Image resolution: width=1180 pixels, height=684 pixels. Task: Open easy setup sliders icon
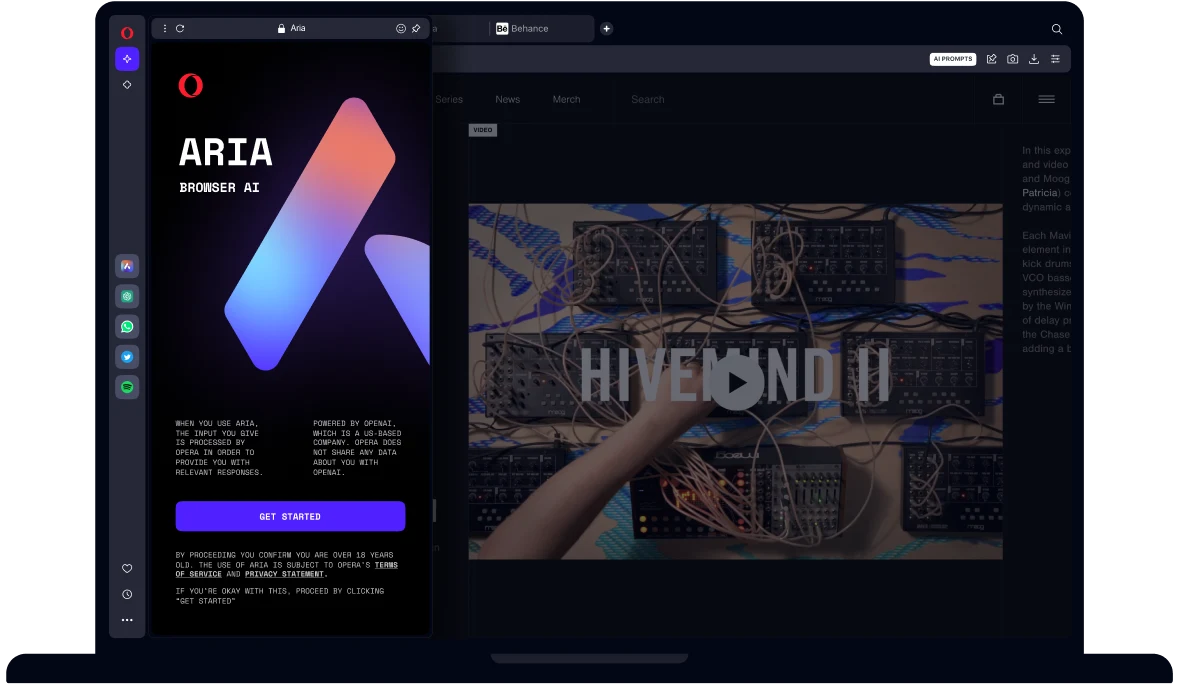pos(1055,59)
